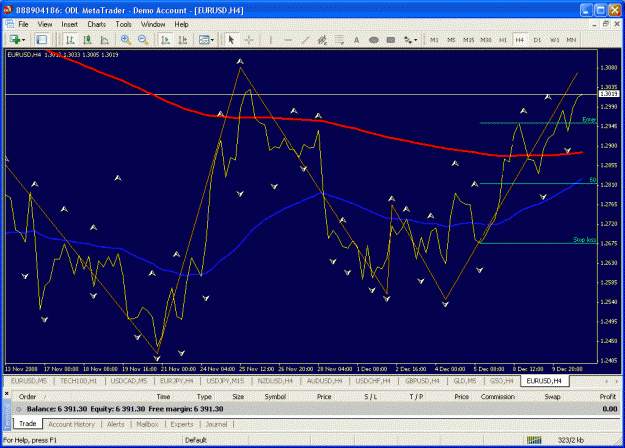Switch to M15 timeframe
The width and height of the screenshot is (625, 448).
[468, 40]
